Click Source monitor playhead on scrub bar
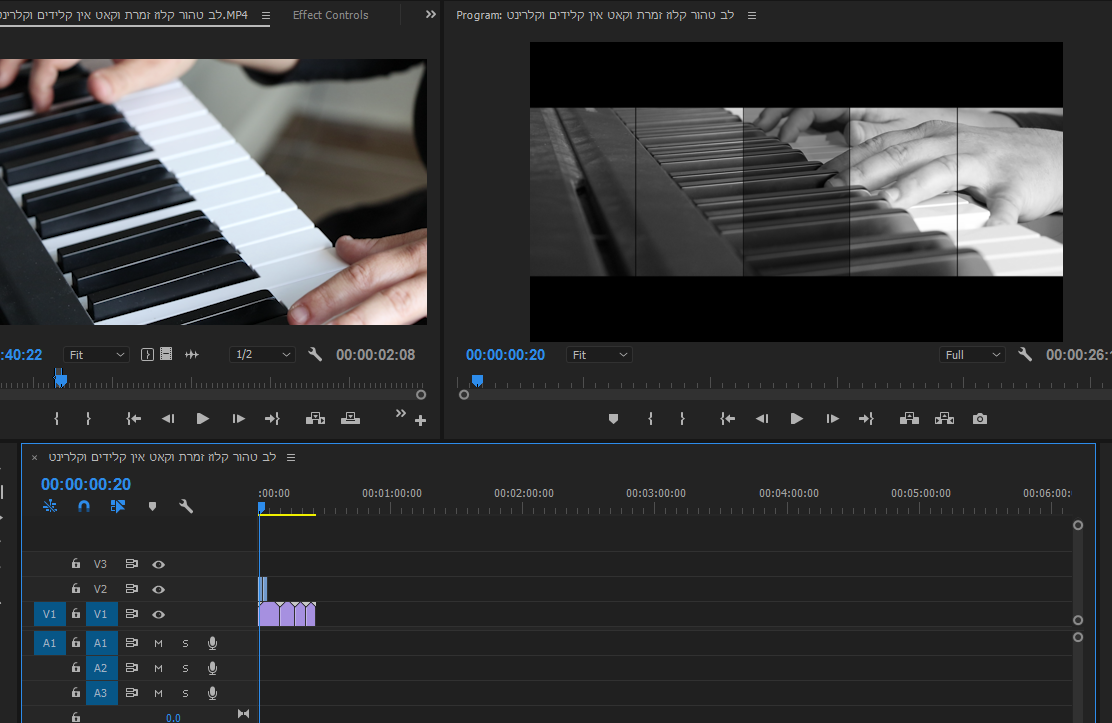This screenshot has height=723, width=1112. point(61,380)
